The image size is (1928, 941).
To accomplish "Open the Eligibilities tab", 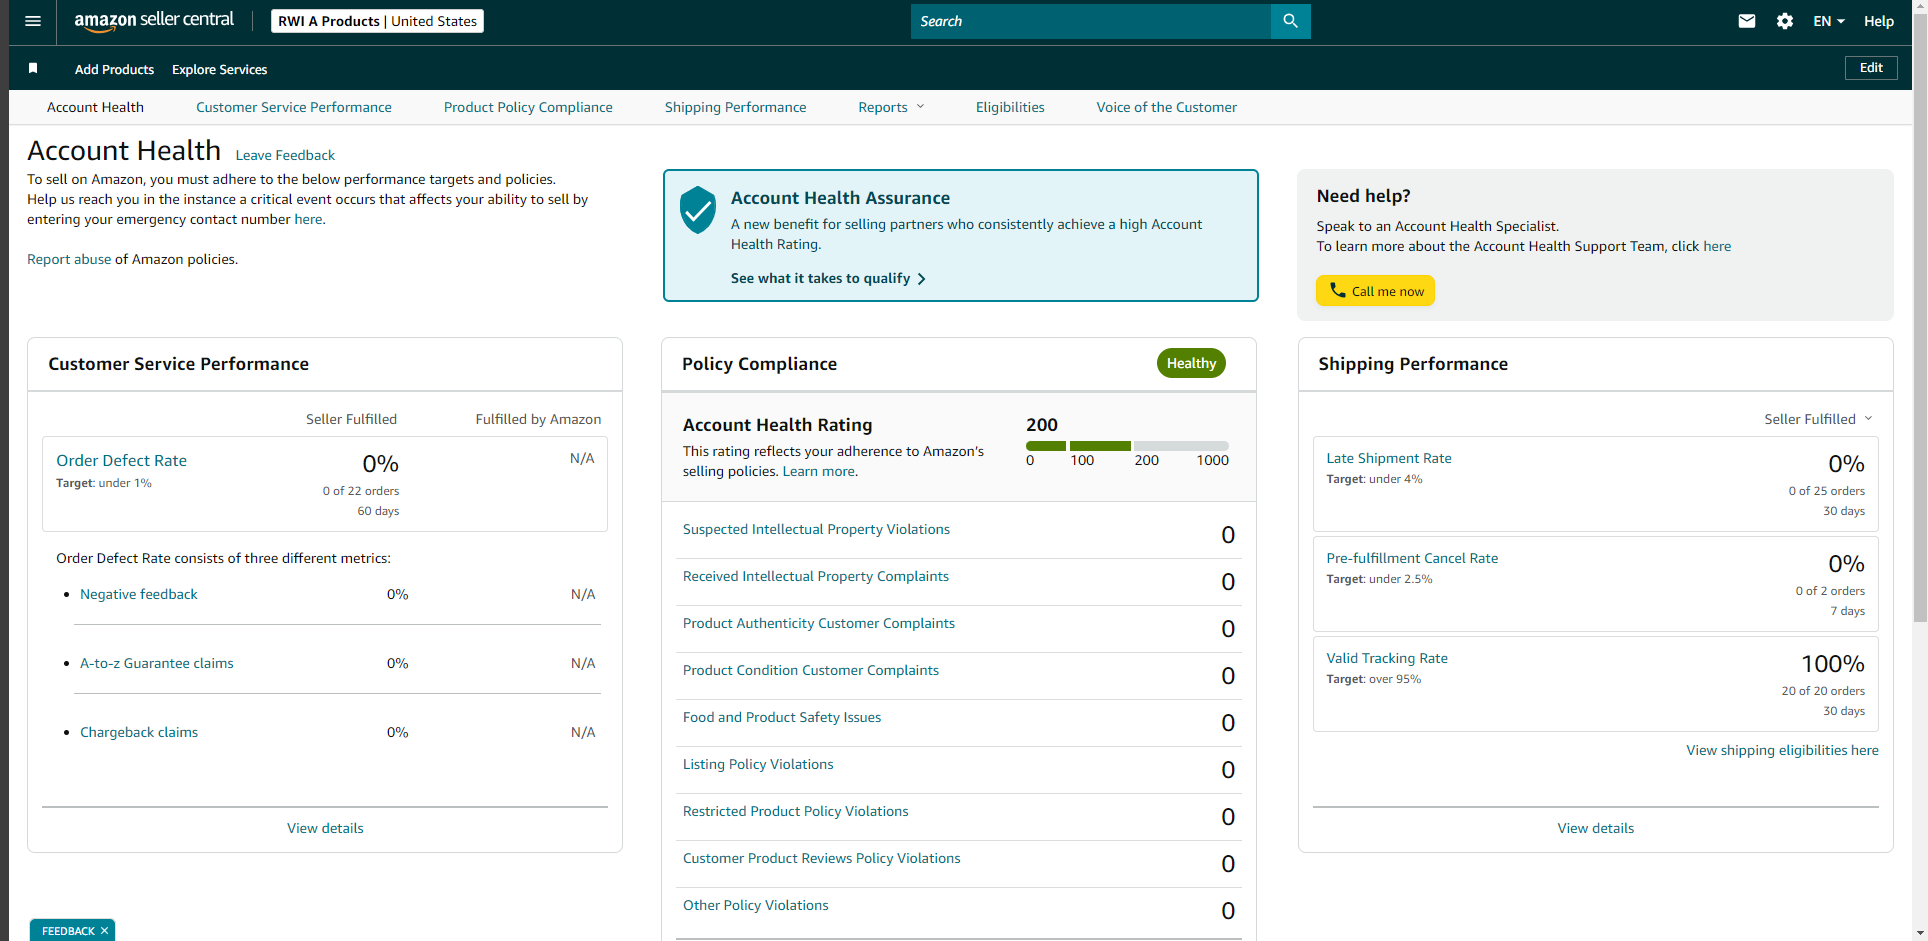I will point(1010,107).
